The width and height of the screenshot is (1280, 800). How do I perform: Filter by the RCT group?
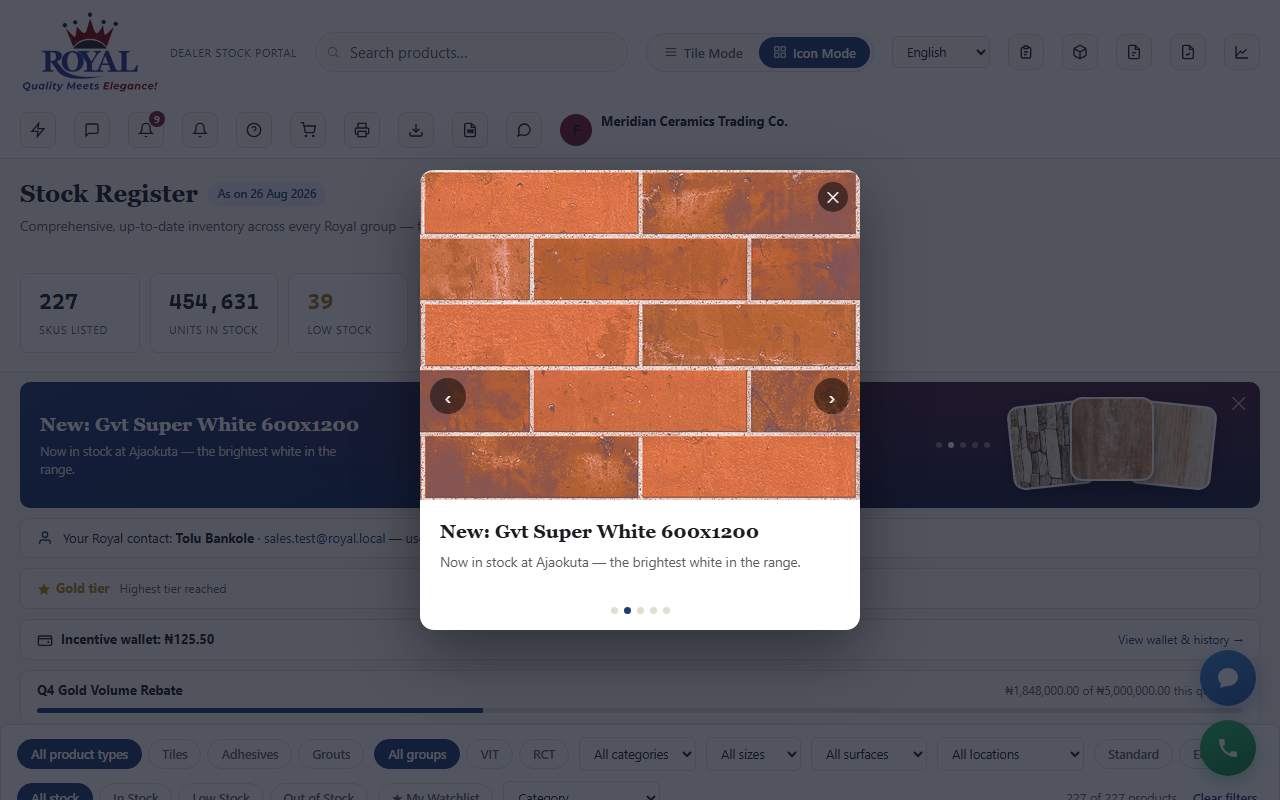point(544,754)
